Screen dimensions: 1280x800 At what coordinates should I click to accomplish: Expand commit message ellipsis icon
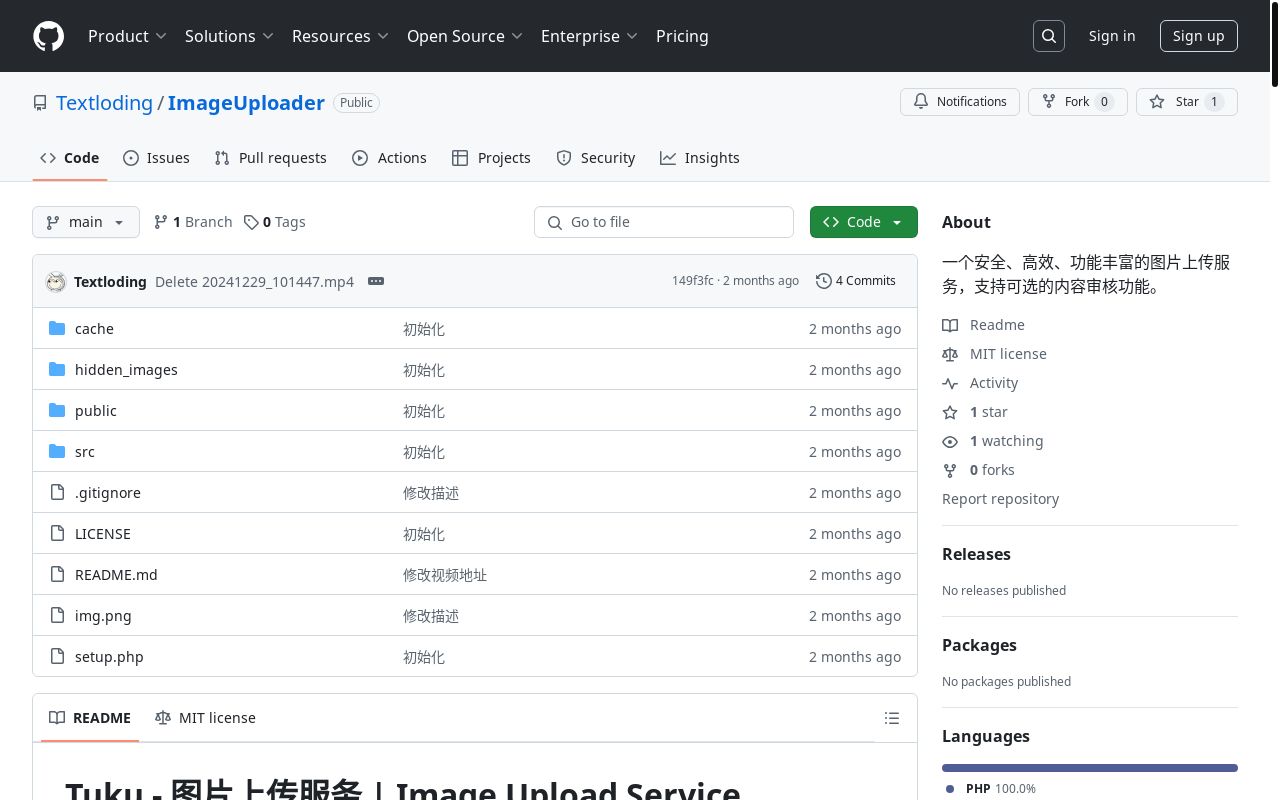(376, 281)
